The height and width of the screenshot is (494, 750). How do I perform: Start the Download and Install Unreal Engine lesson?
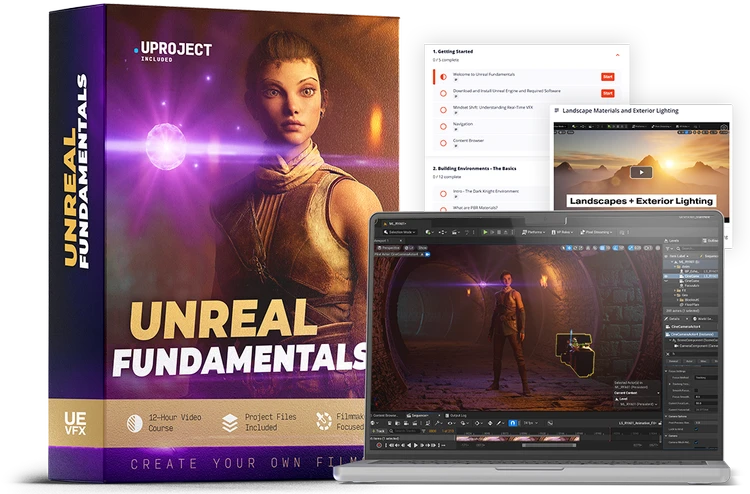607,93
